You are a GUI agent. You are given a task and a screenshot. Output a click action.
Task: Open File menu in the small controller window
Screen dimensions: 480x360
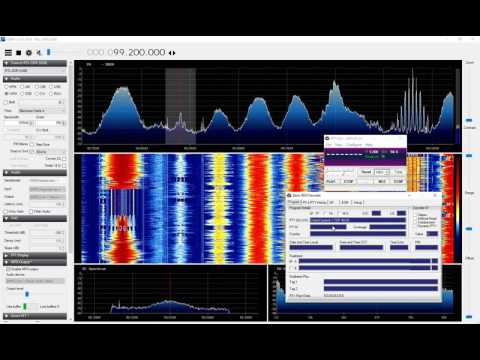click(x=328, y=145)
